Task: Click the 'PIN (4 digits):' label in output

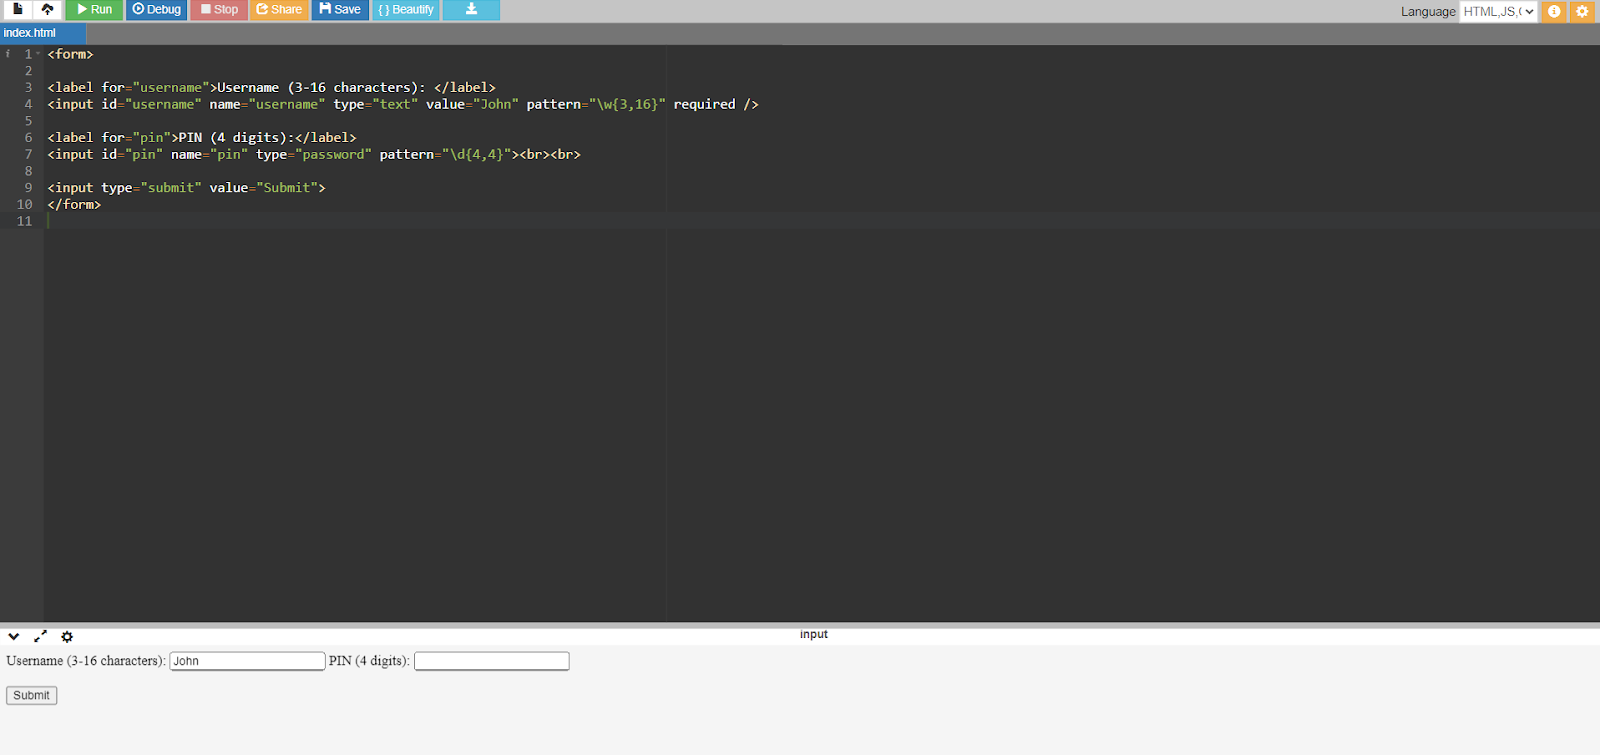Action: [369, 661]
